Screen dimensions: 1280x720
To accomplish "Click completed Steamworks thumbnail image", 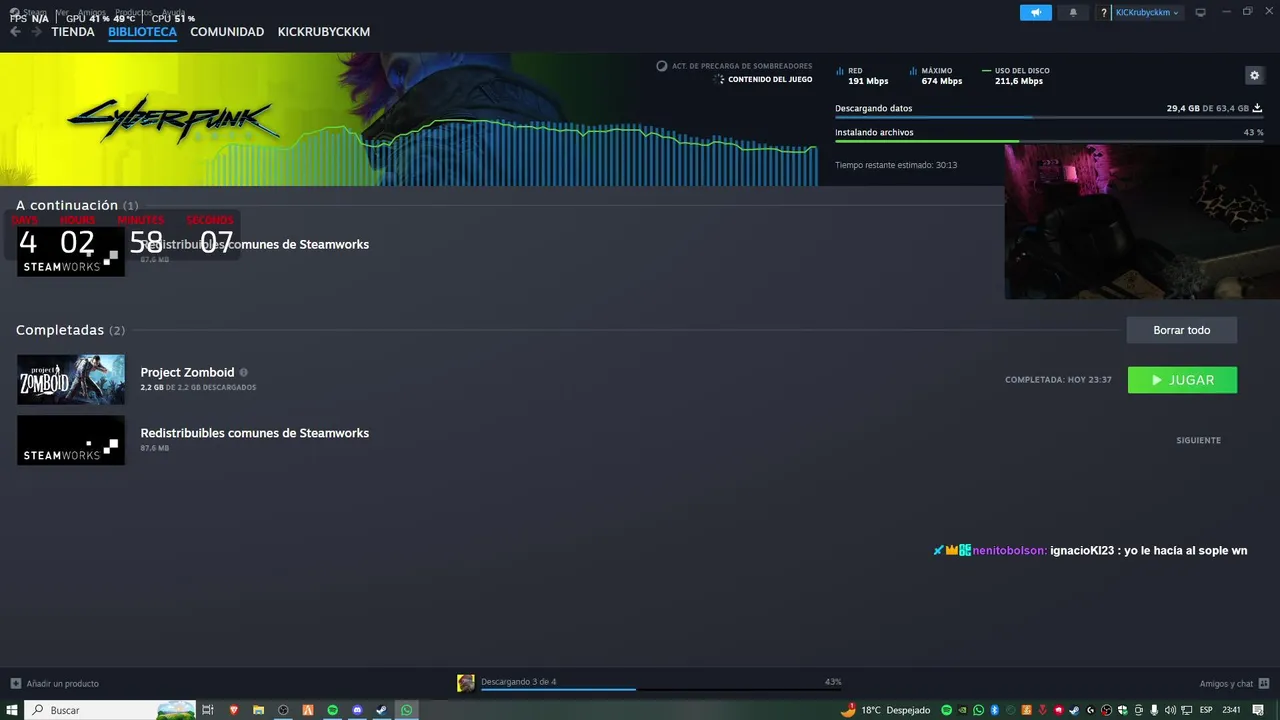I will (x=71, y=440).
